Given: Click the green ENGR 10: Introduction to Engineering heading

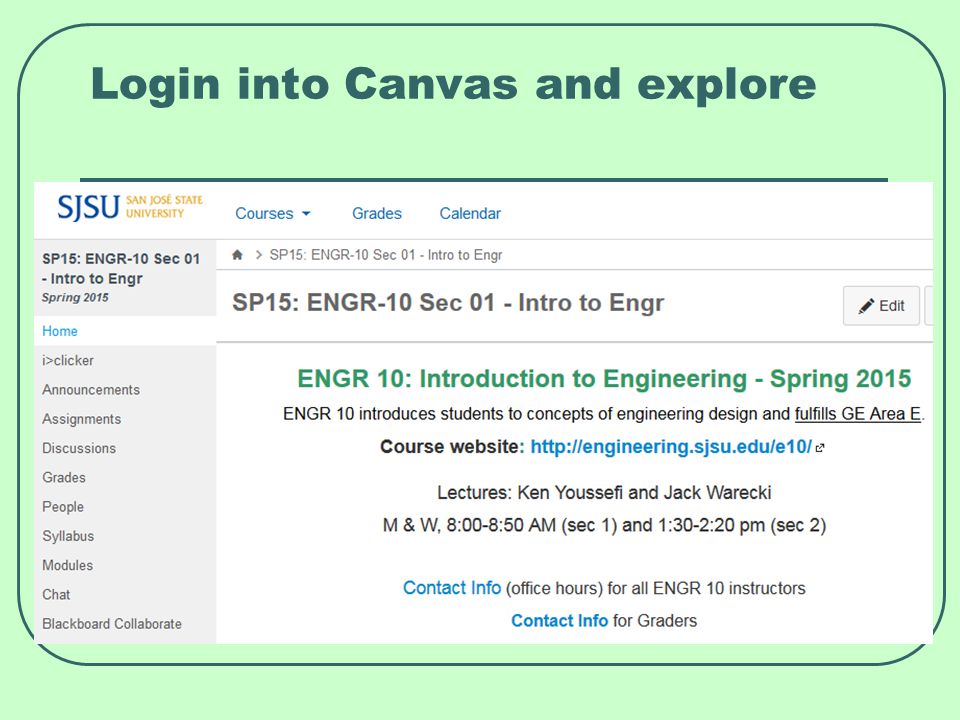Looking at the screenshot, I should click(x=604, y=379).
